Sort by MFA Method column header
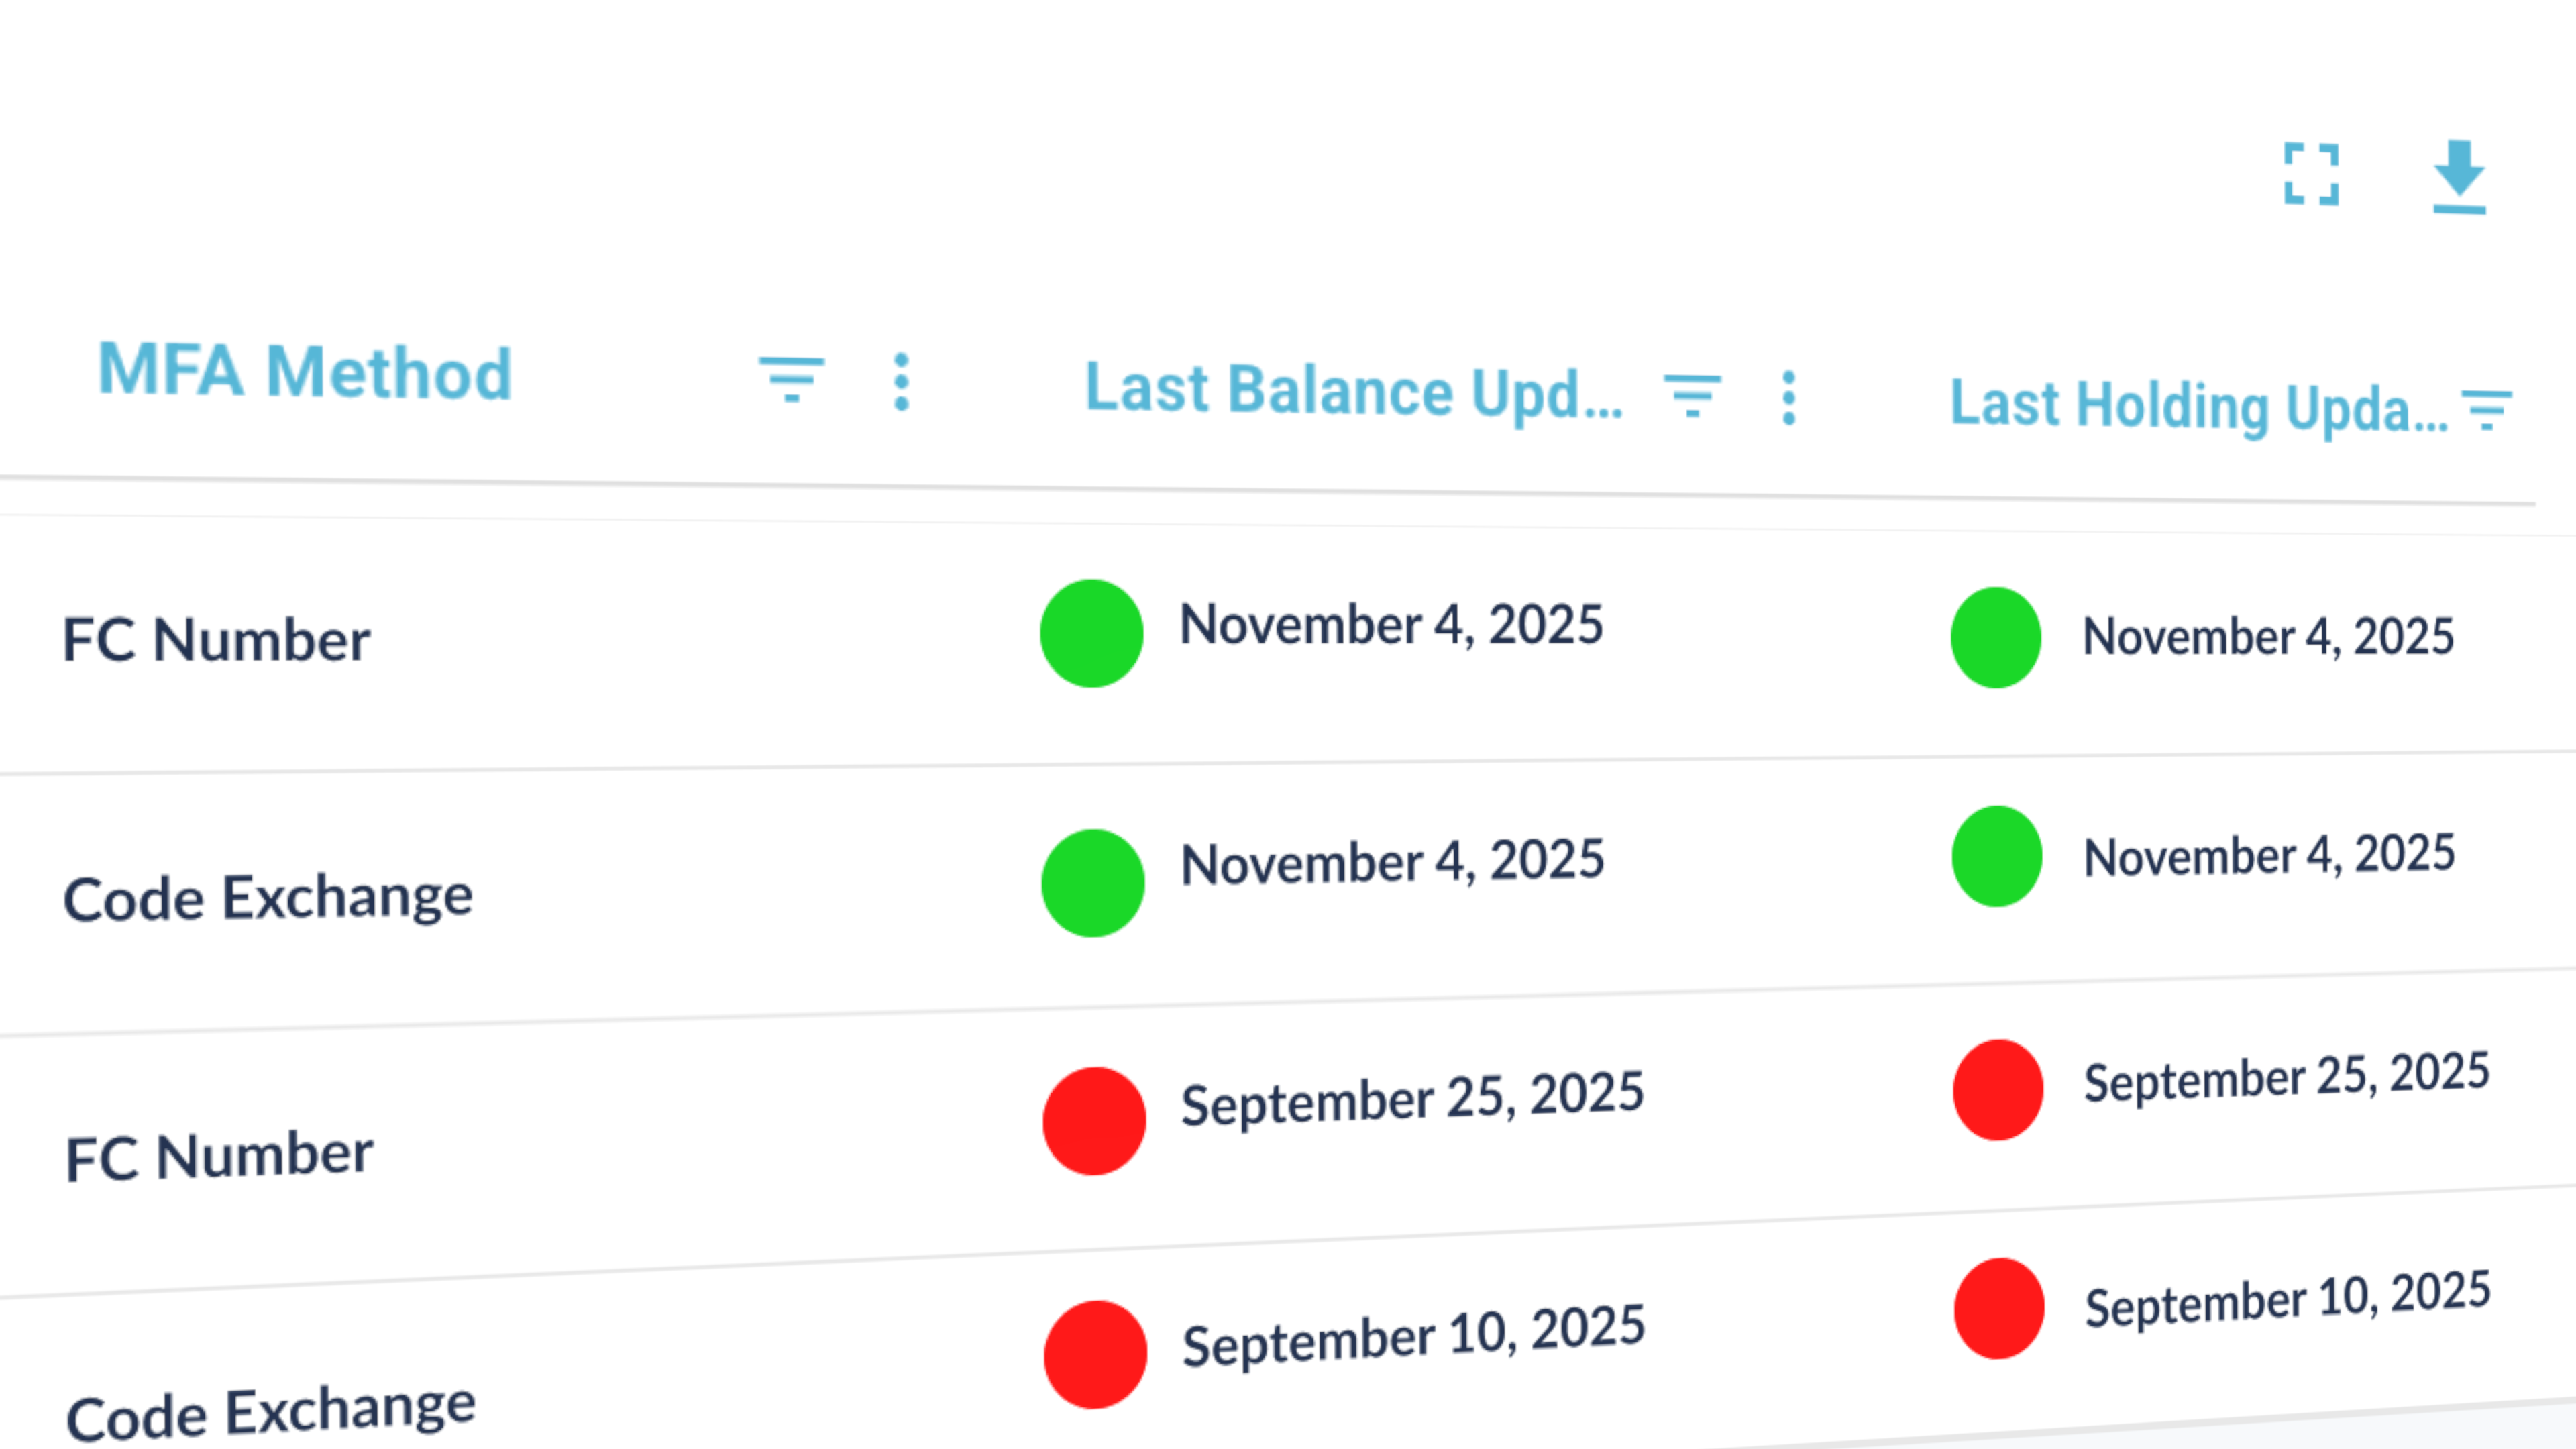The width and height of the screenshot is (2576, 1449). pyautogui.click(x=305, y=371)
